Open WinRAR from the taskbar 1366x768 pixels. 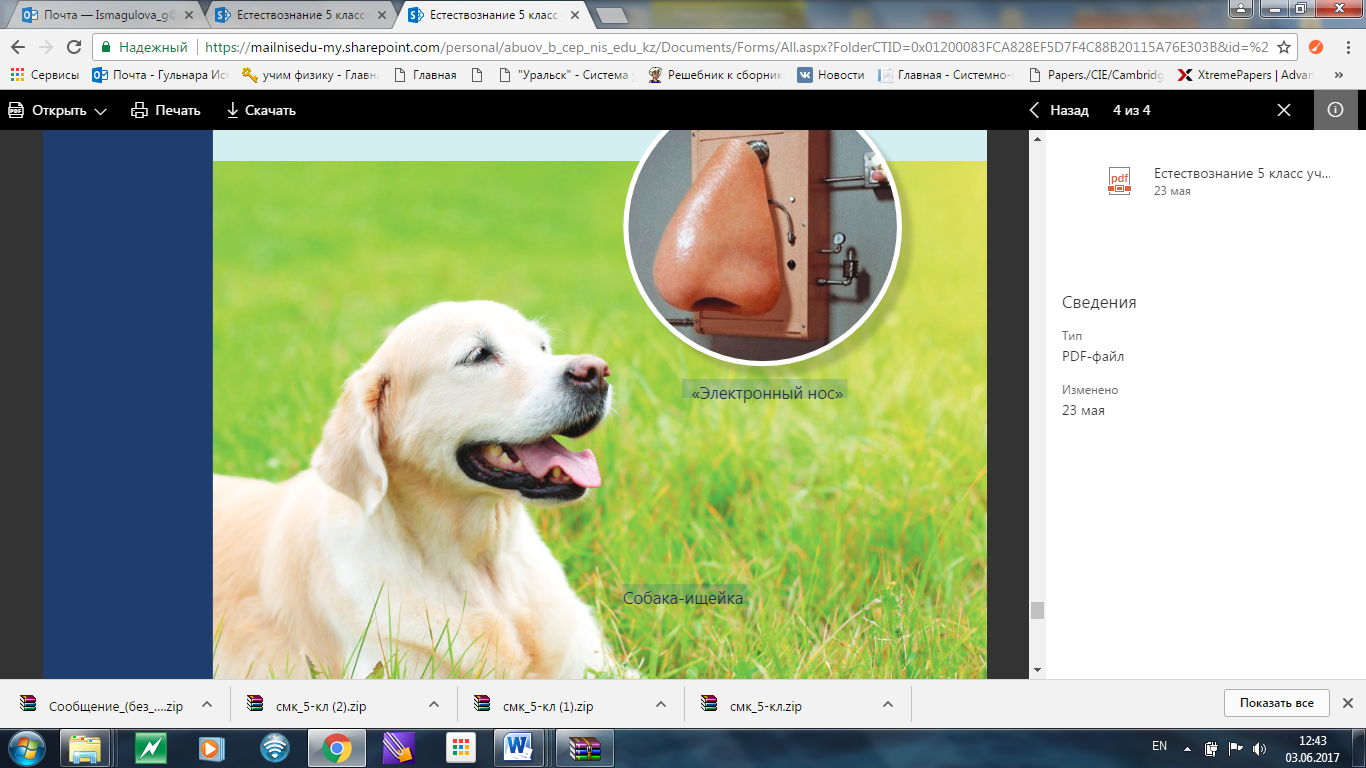(584, 748)
